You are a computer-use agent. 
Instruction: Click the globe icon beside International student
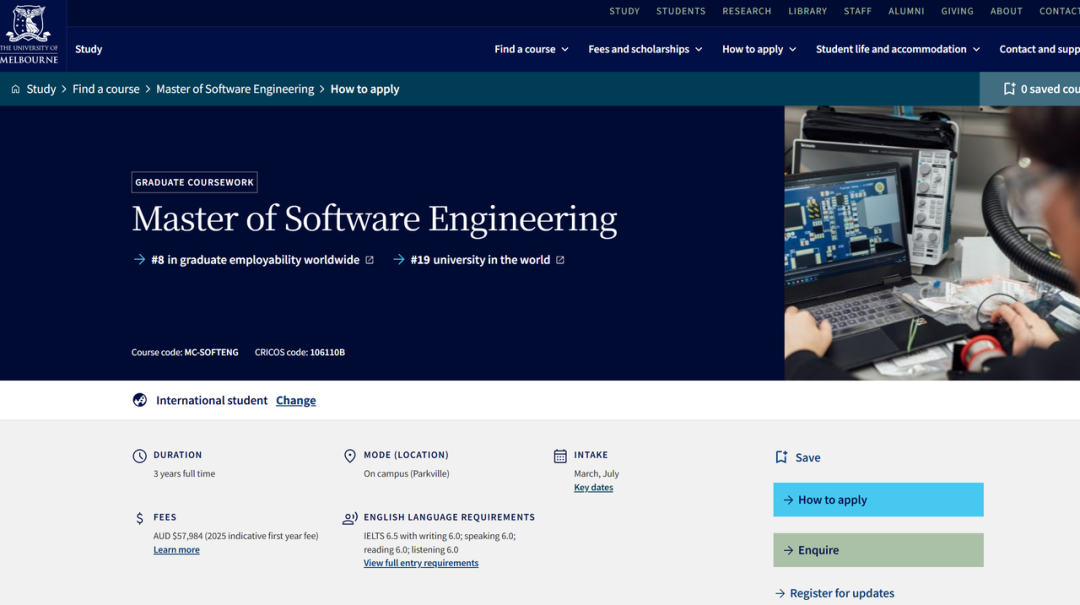tap(140, 400)
